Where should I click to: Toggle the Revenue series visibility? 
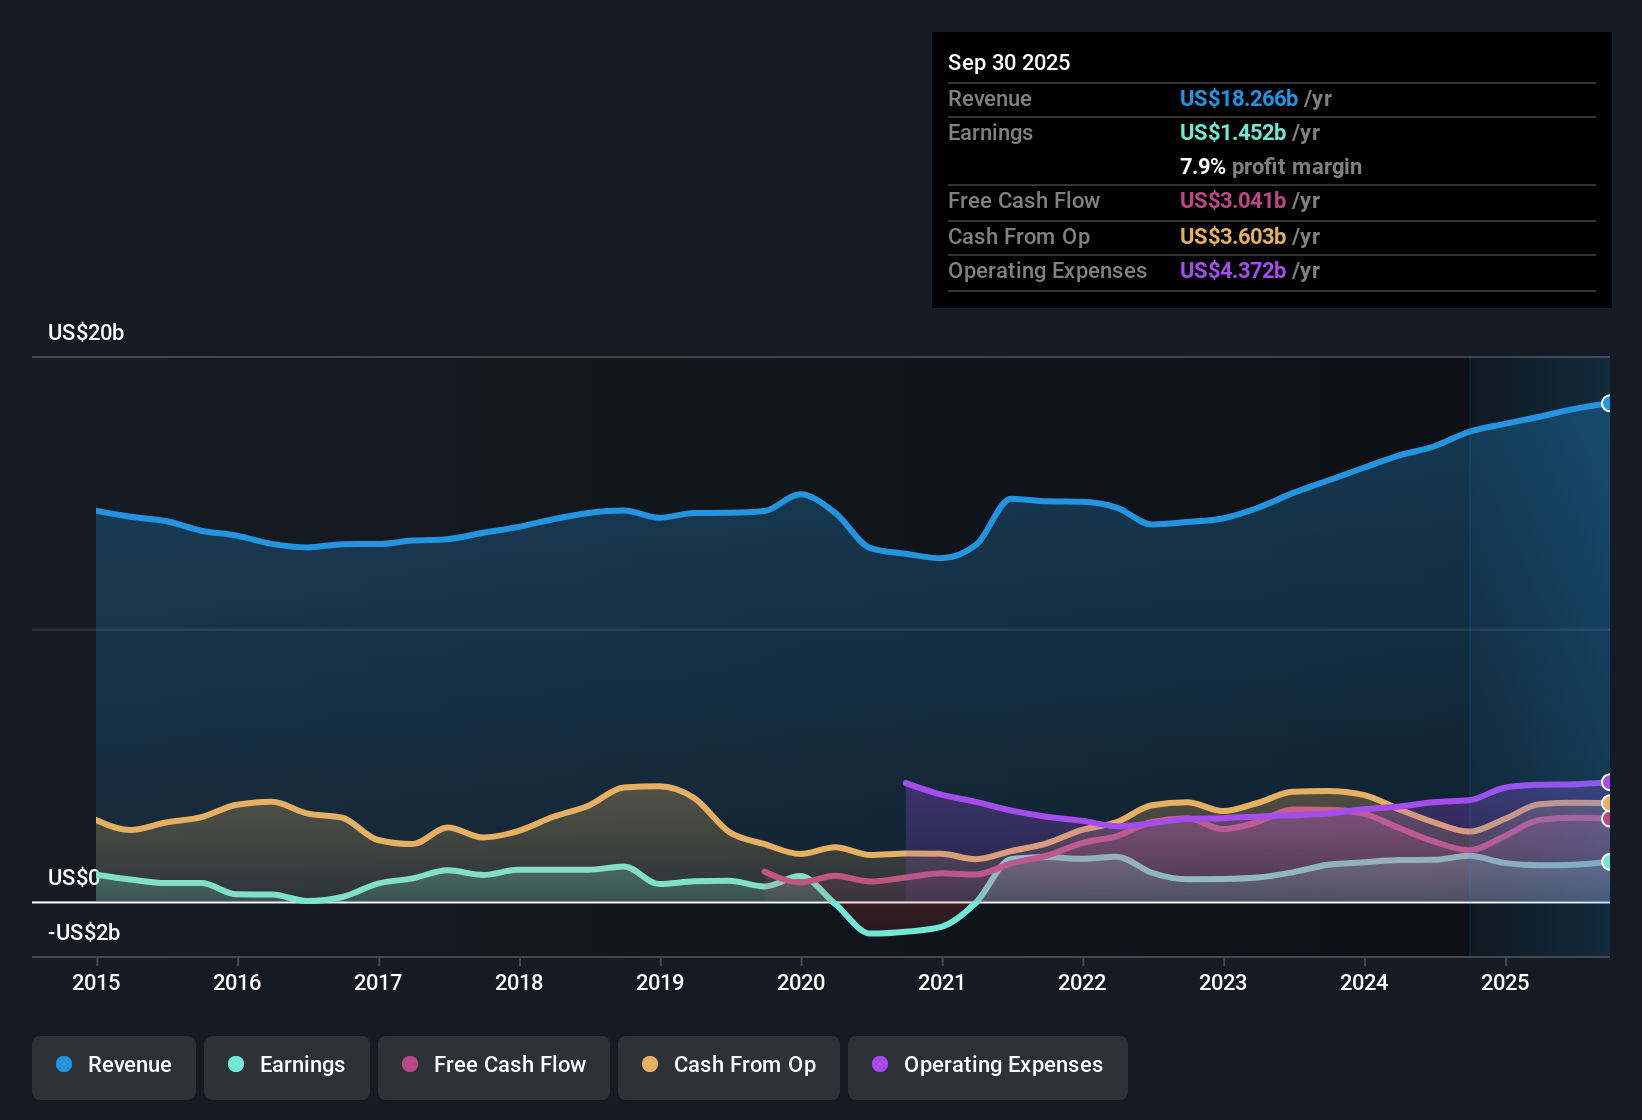pyautogui.click(x=113, y=1065)
